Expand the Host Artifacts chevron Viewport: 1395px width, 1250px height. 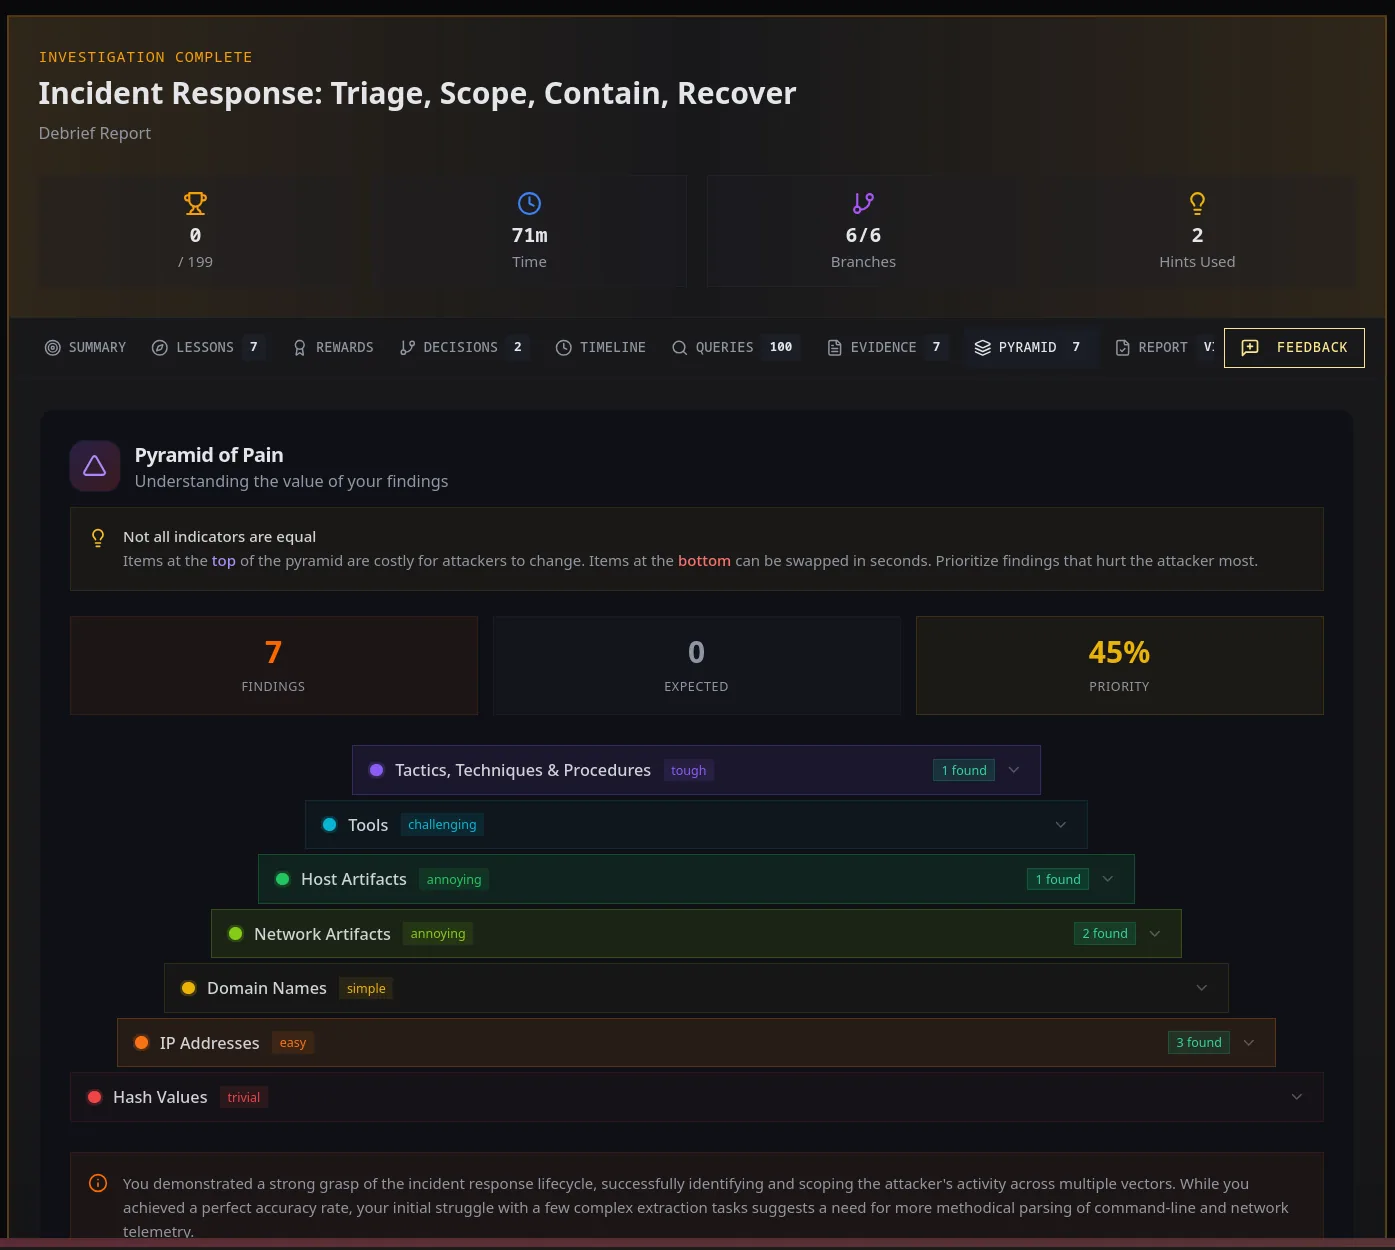[x=1108, y=879]
